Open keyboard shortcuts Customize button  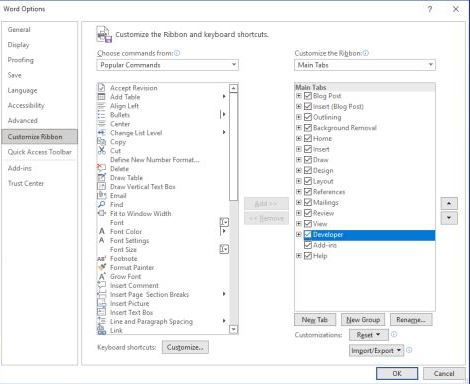(185, 347)
